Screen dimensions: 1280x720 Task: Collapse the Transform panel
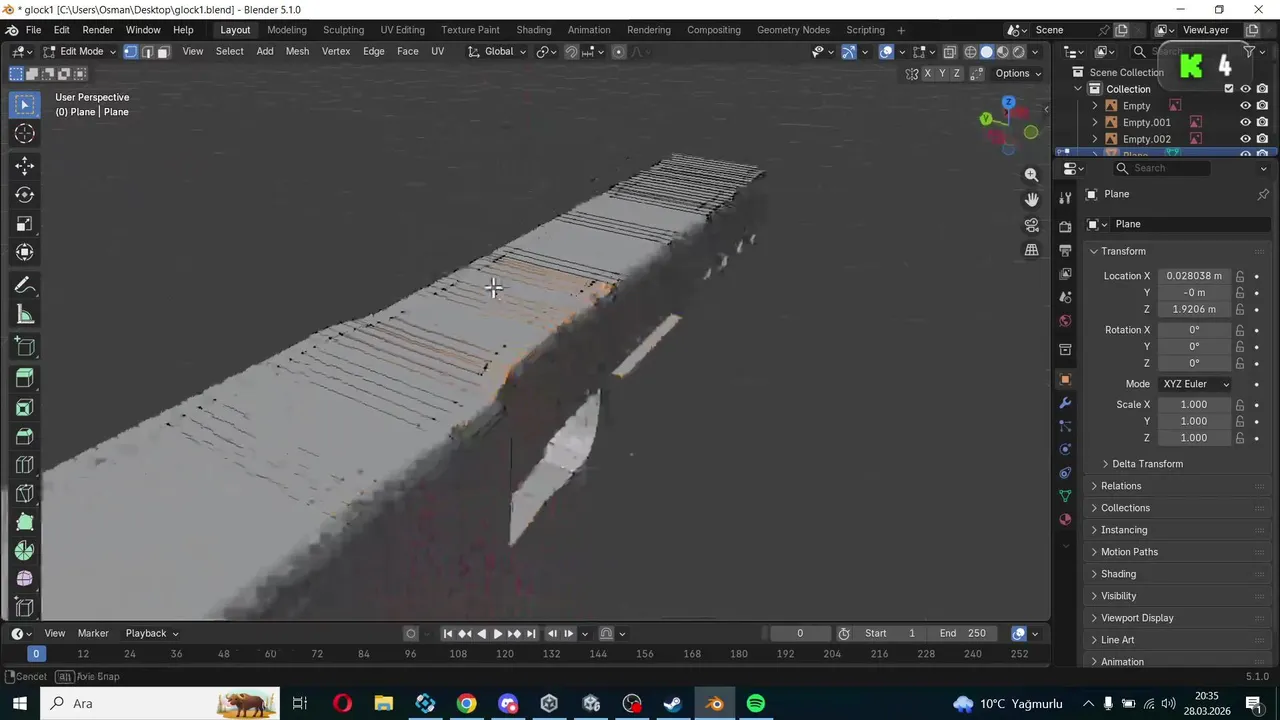[x=1124, y=251]
